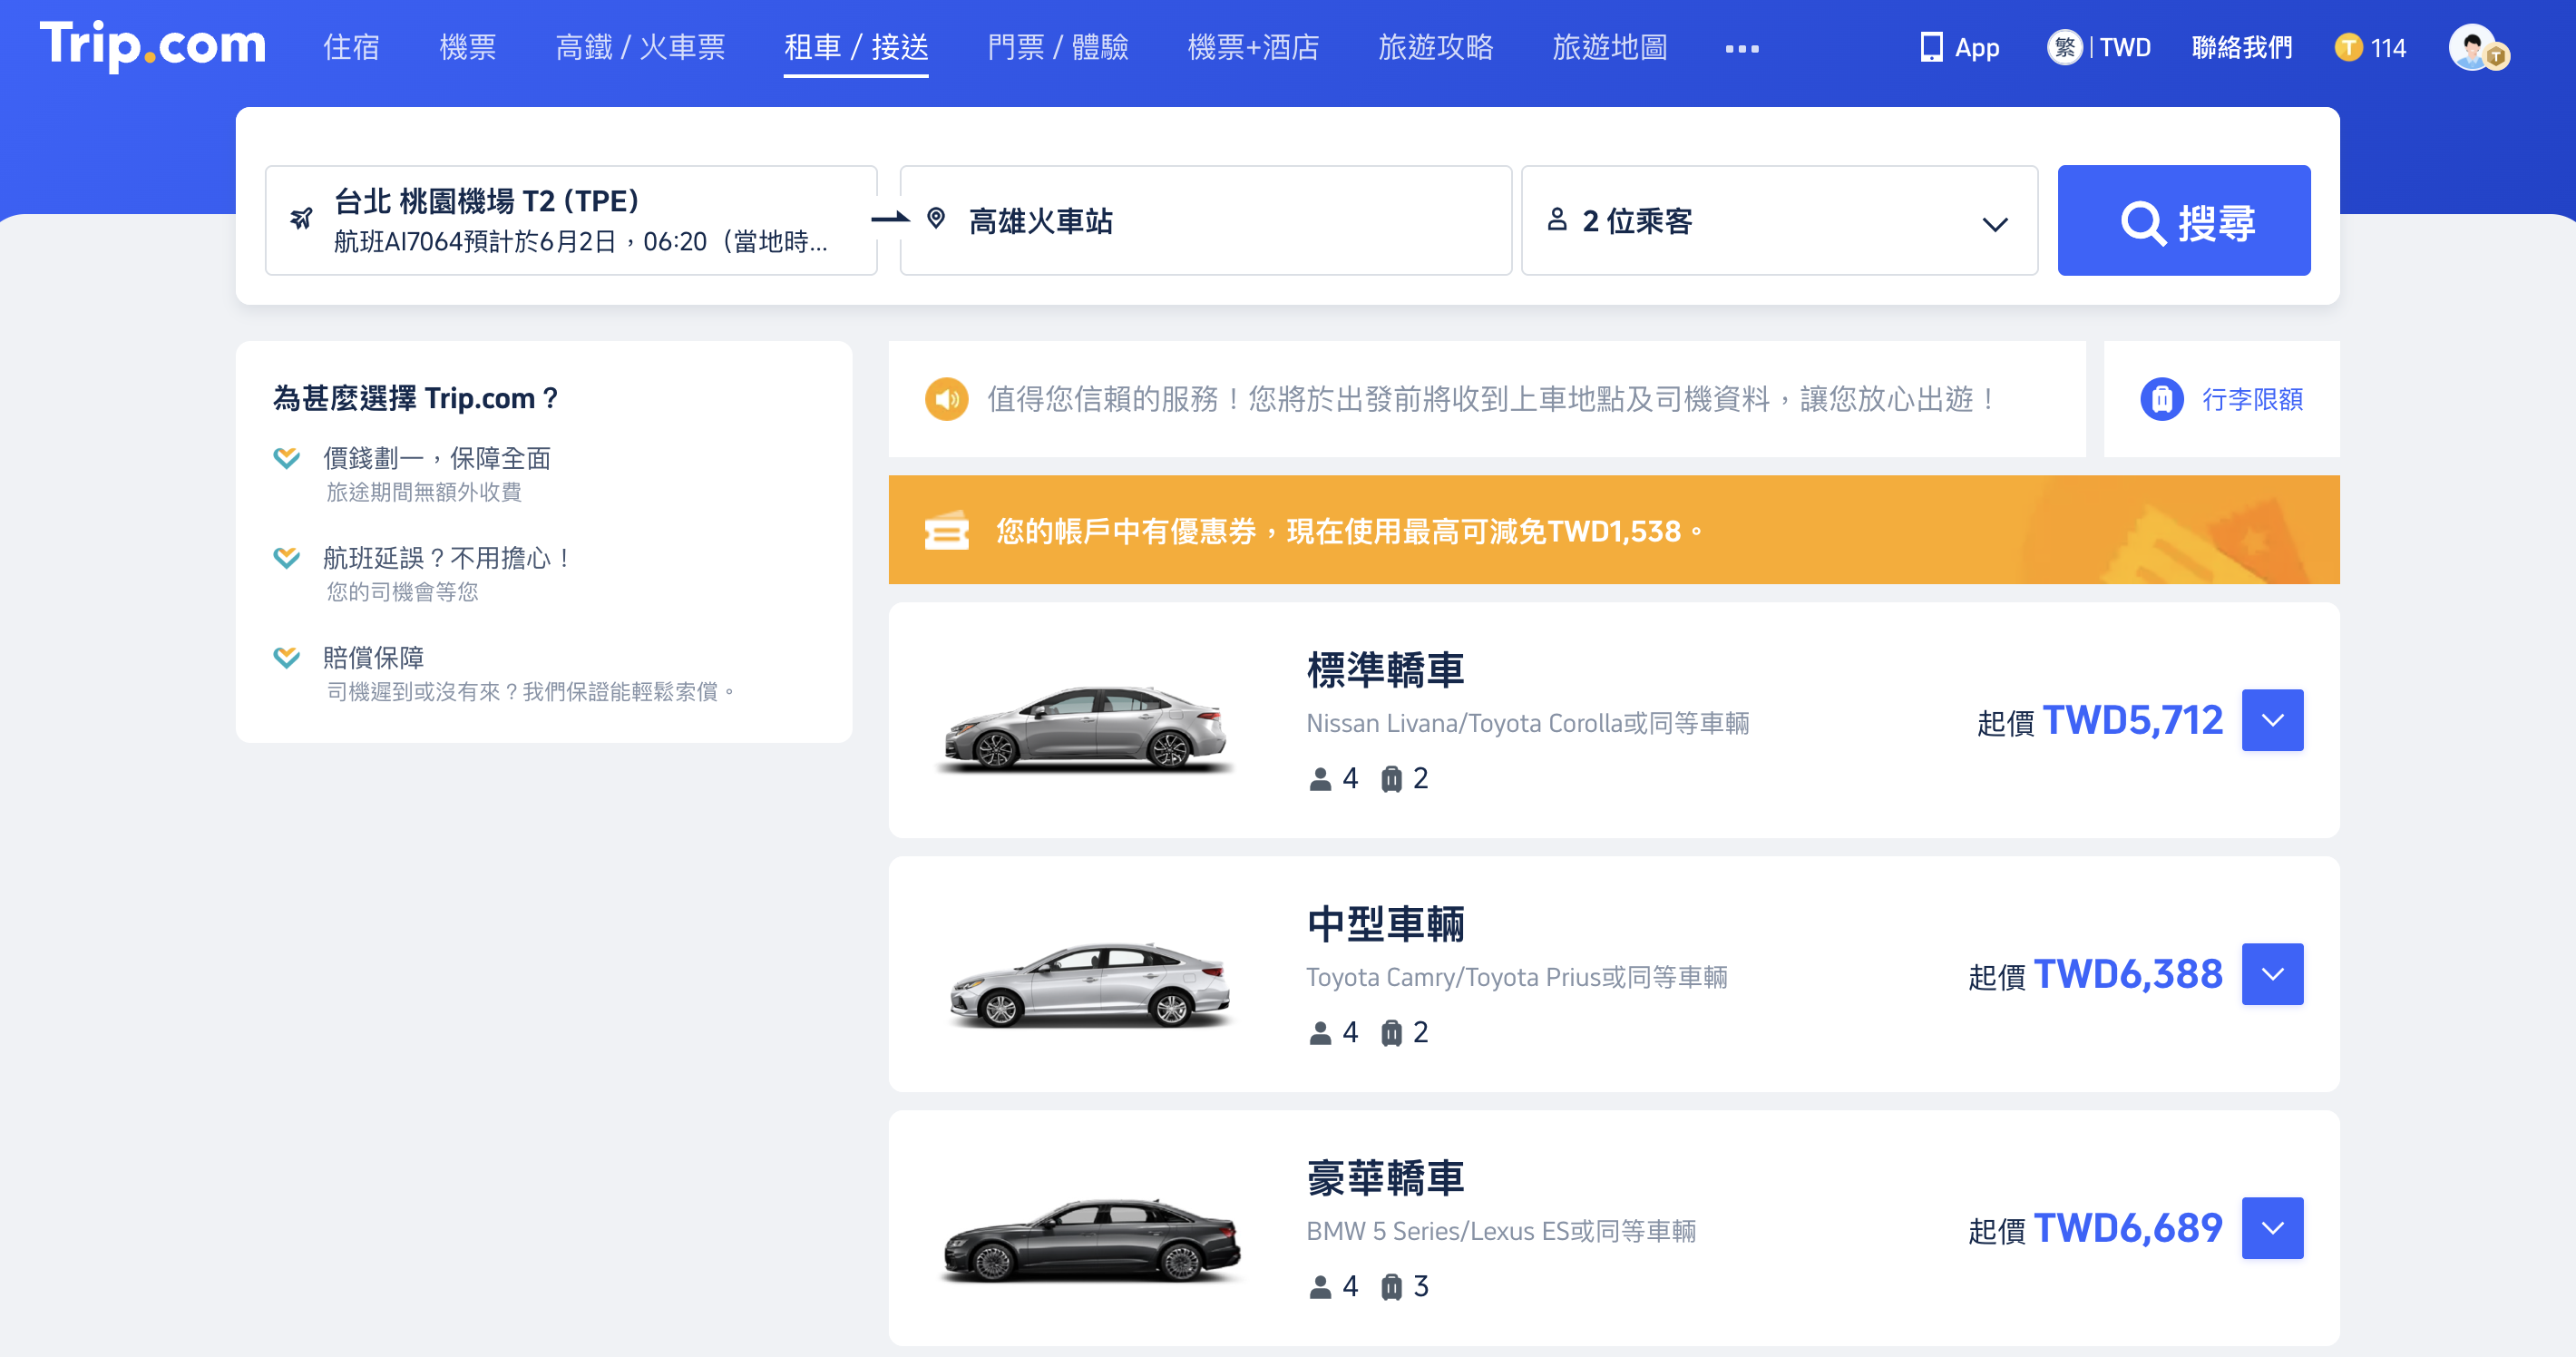Click the checkmark icon beside 賠償保障
The width and height of the screenshot is (2576, 1357).
coord(287,657)
